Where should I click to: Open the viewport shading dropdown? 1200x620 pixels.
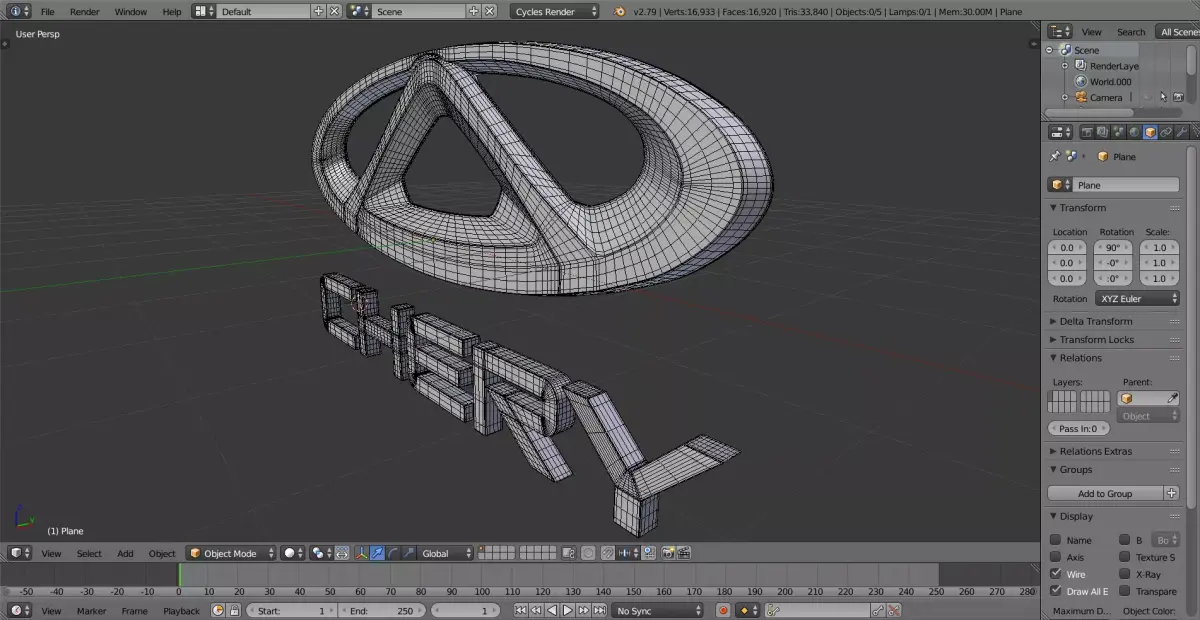(x=292, y=553)
